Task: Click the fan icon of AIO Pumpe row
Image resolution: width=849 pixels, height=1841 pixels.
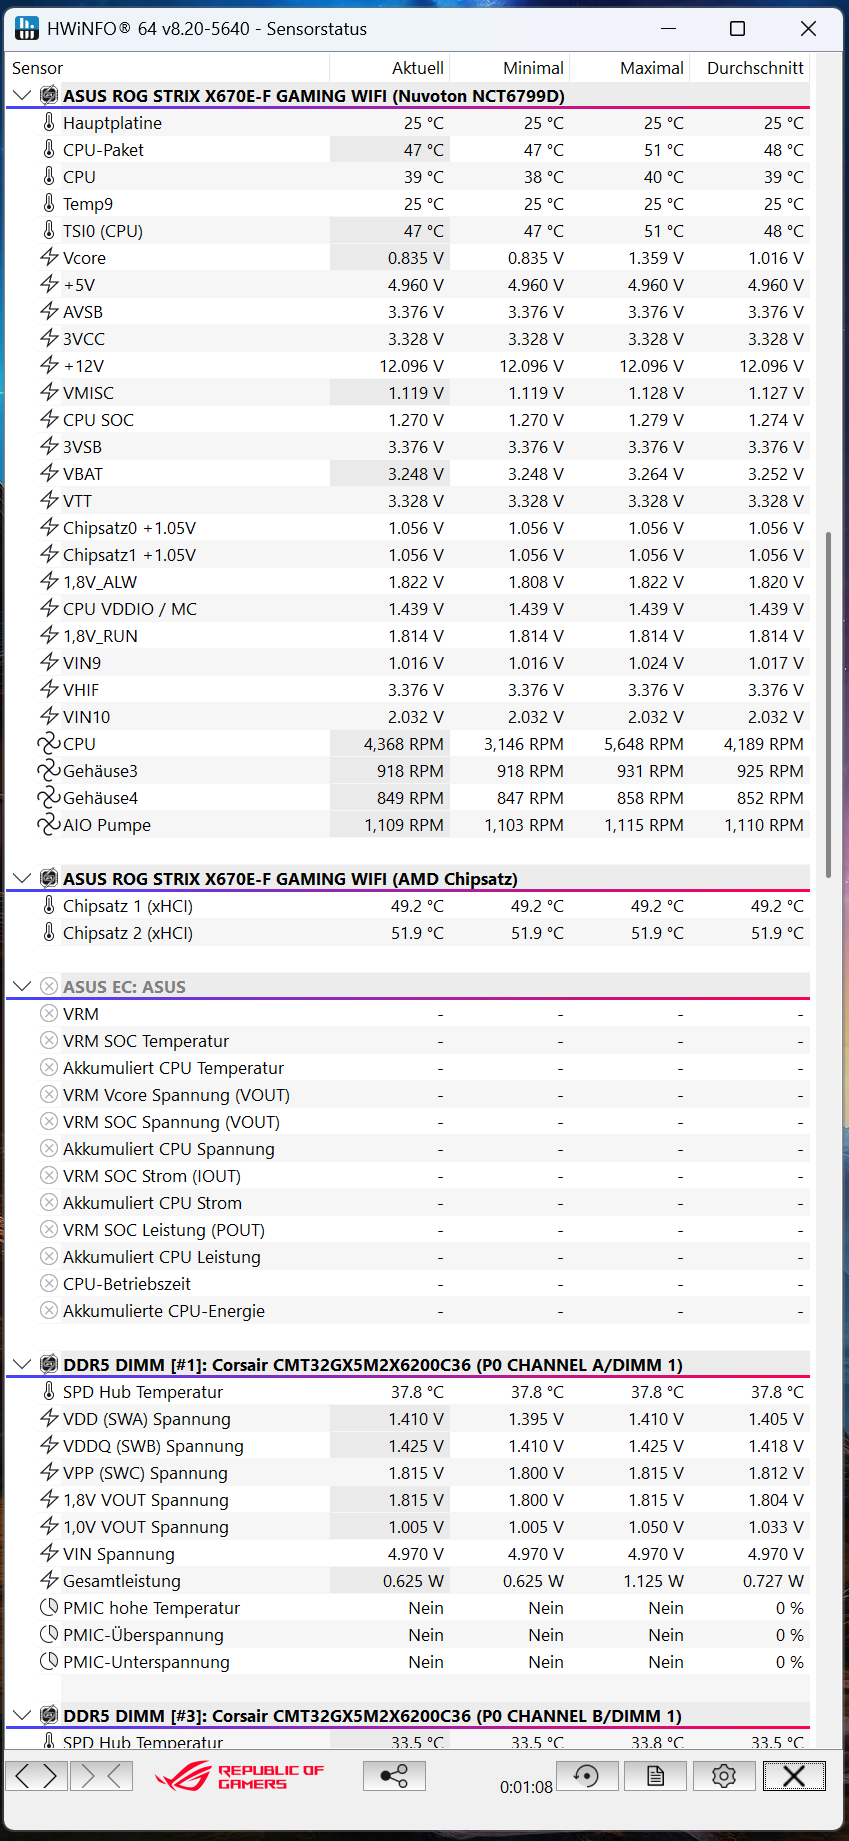Action: click(49, 824)
